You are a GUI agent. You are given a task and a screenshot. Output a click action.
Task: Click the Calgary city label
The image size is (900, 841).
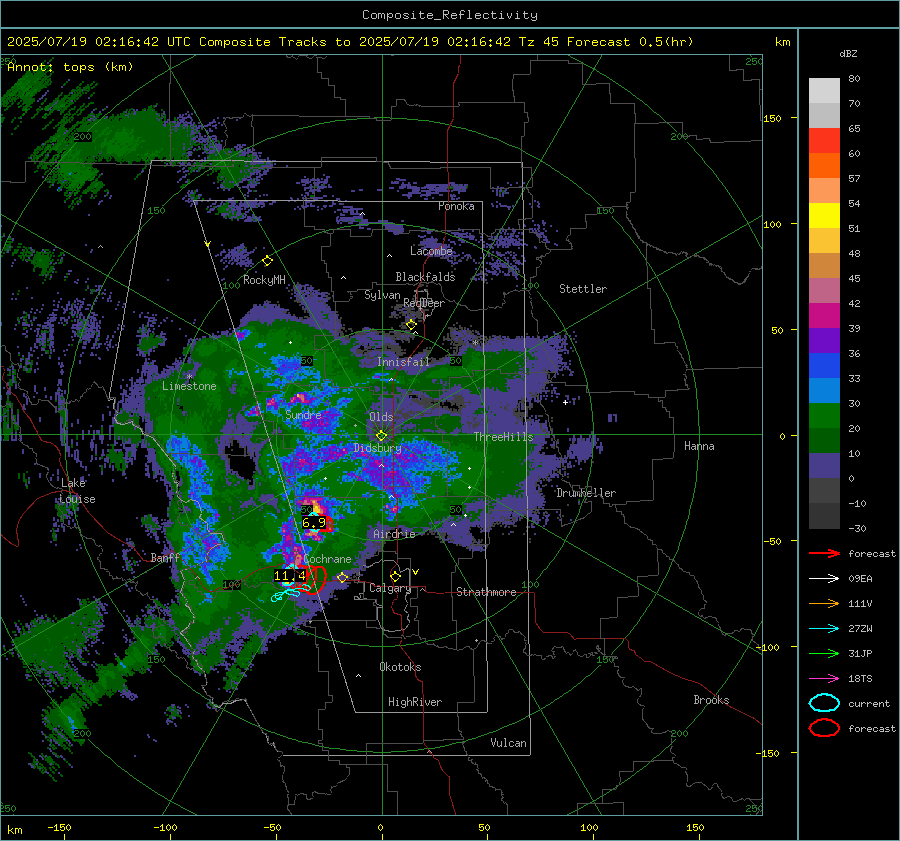click(390, 588)
